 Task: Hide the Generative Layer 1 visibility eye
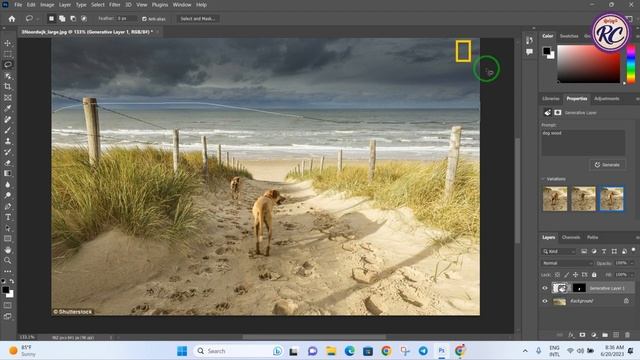(545, 288)
